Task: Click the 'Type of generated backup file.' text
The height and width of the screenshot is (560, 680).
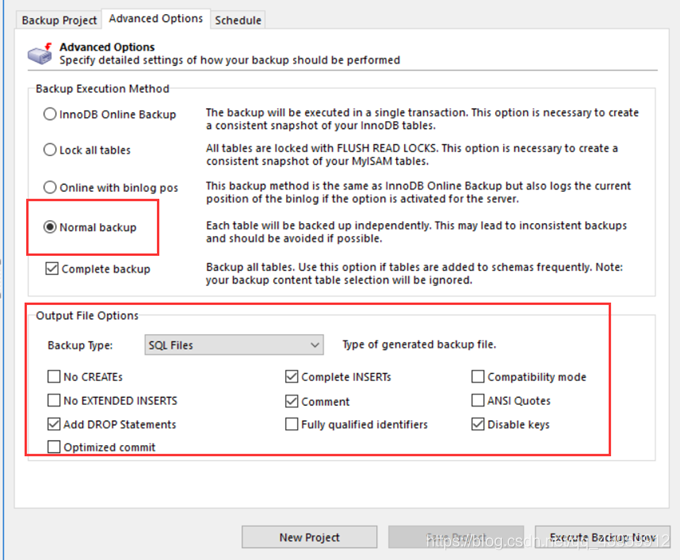Action: pyautogui.click(x=419, y=344)
